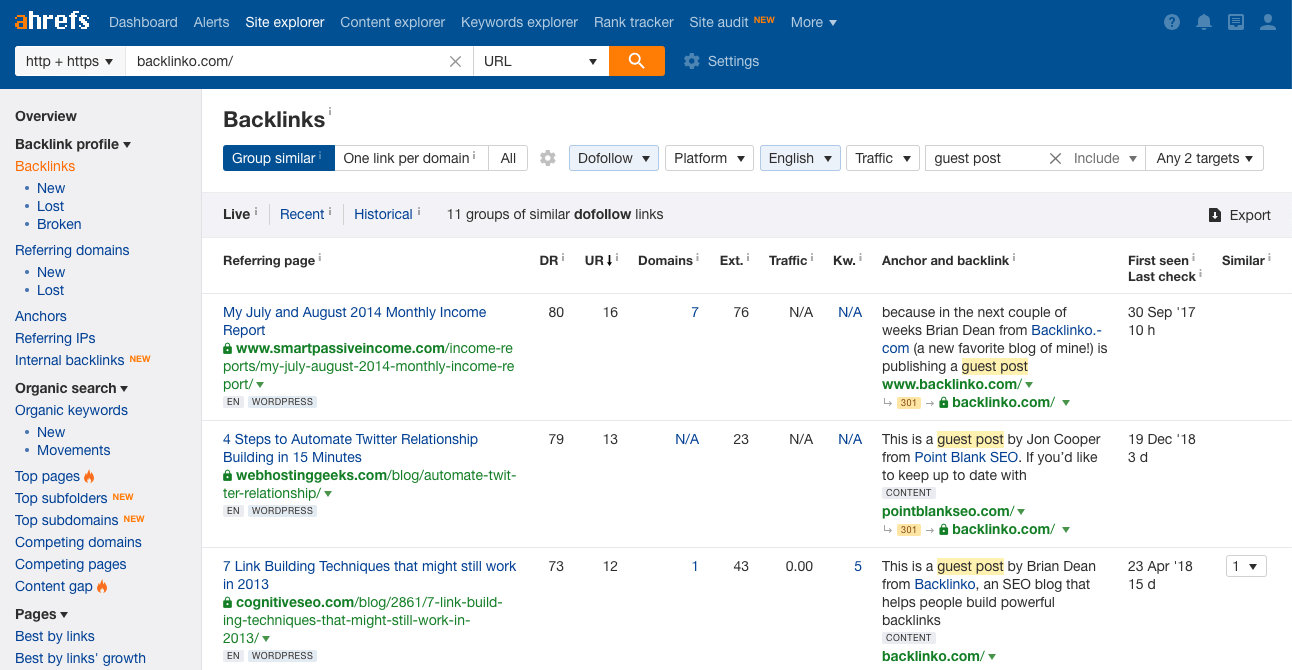The image size is (1292, 670).
Task: Click the info icon beside the DR column
Action: pyautogui.click(x=563, y=258)
